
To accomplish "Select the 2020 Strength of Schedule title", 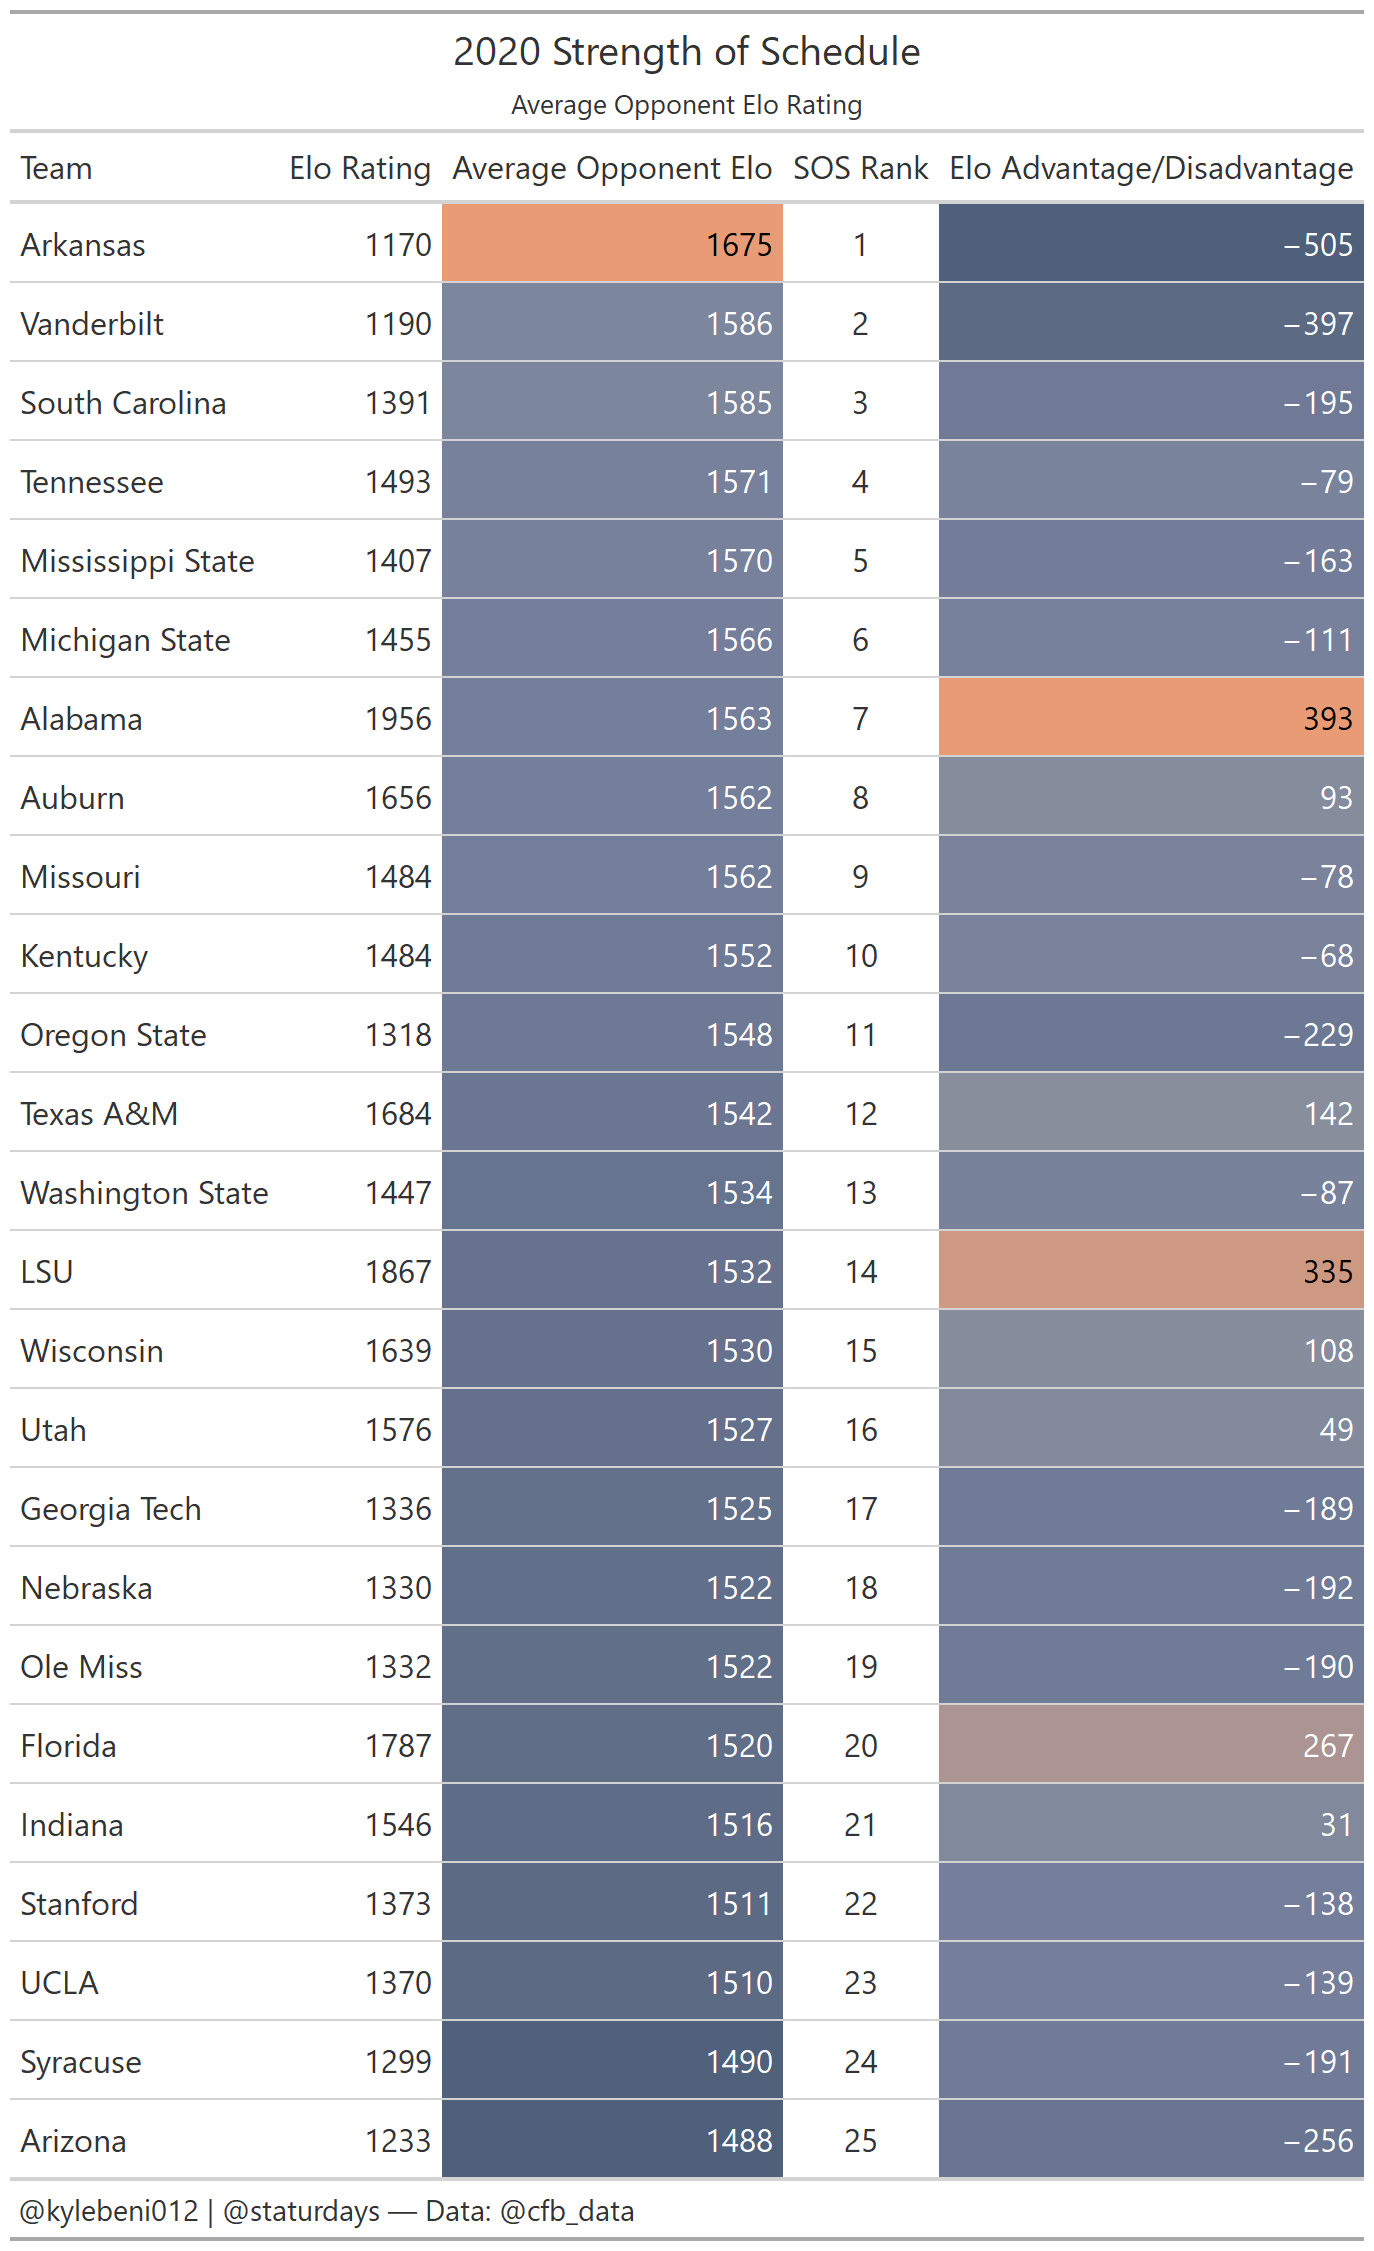I will 687,52.
